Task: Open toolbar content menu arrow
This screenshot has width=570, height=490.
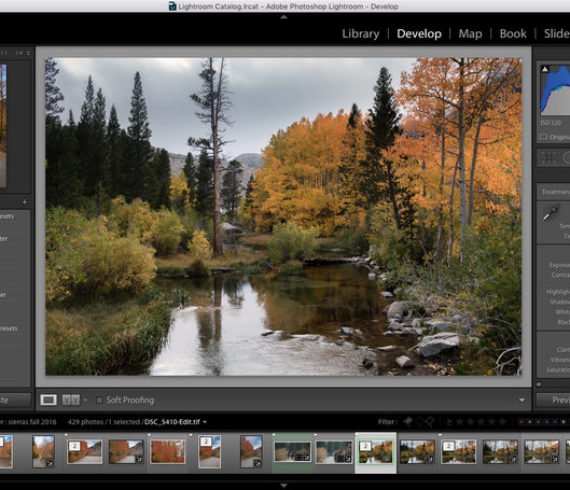Action: [522, 400]
